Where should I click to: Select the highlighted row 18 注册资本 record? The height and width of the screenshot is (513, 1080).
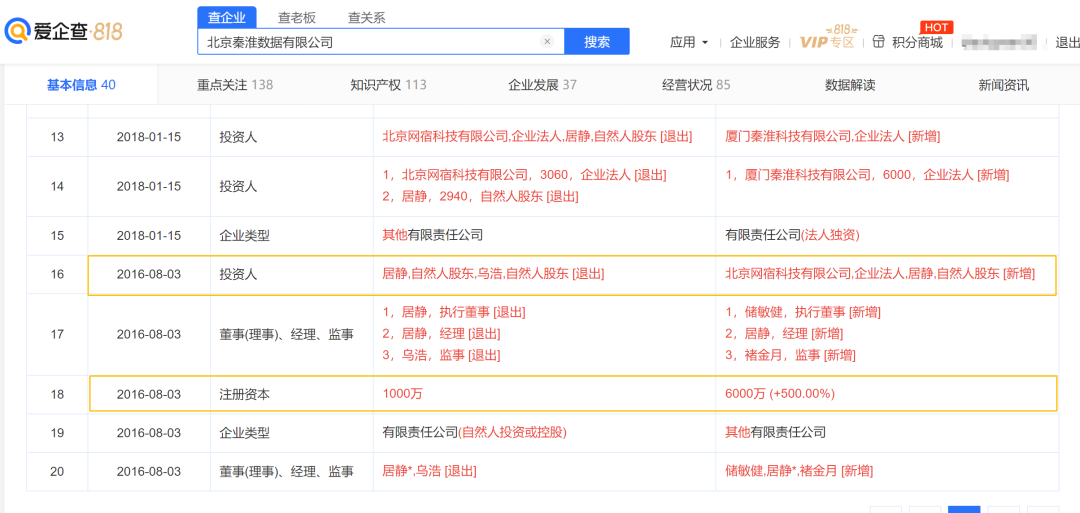click(x=572, y=394)
